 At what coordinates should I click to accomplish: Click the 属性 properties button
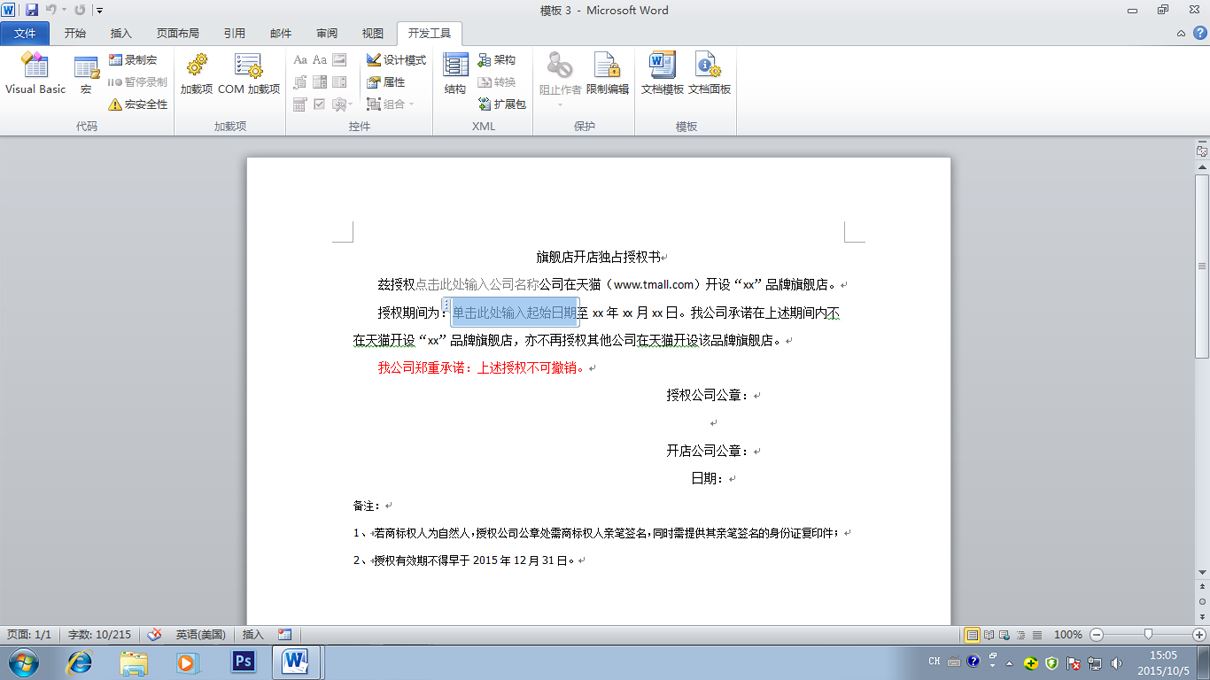click(x=385, y=82)
